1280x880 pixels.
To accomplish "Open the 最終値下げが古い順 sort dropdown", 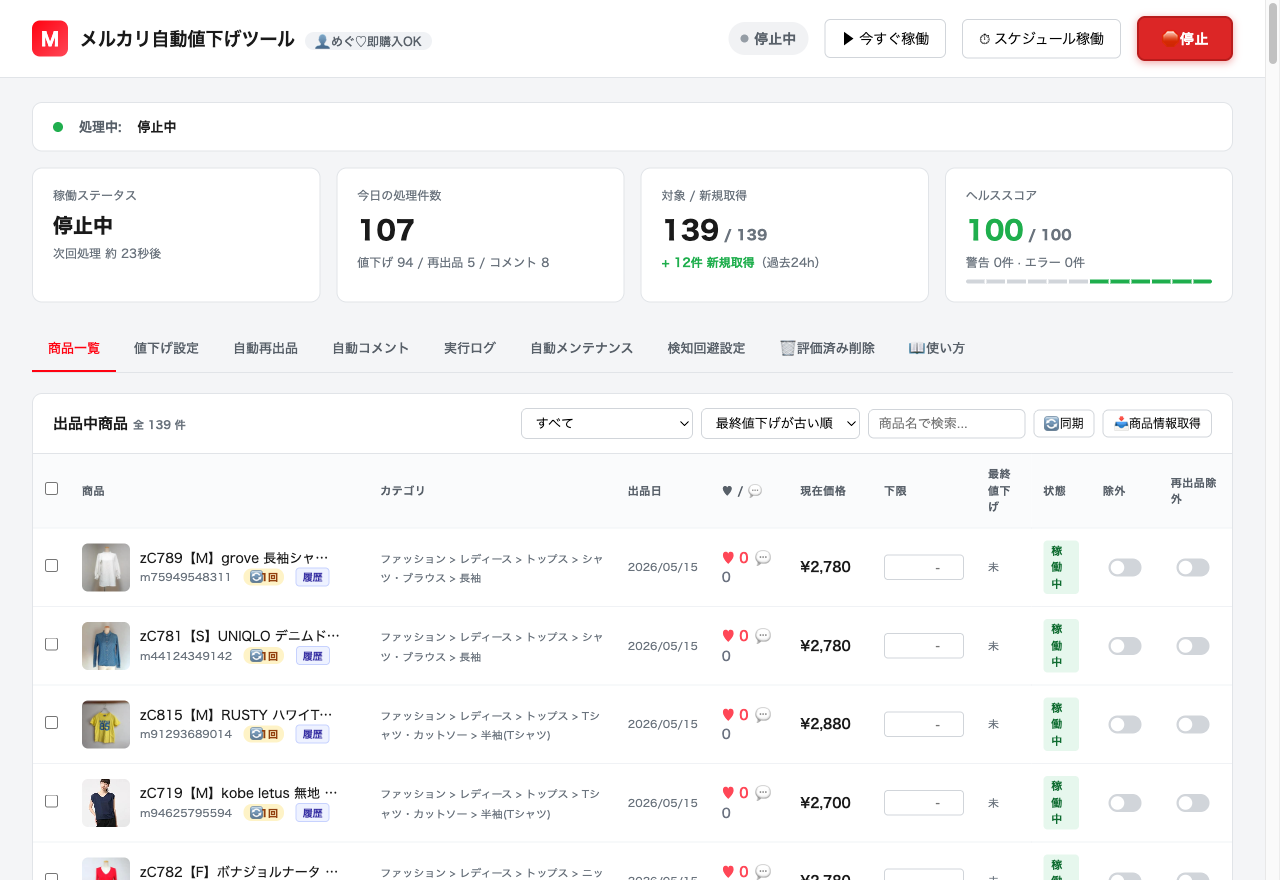I will [x=781, y=423].
